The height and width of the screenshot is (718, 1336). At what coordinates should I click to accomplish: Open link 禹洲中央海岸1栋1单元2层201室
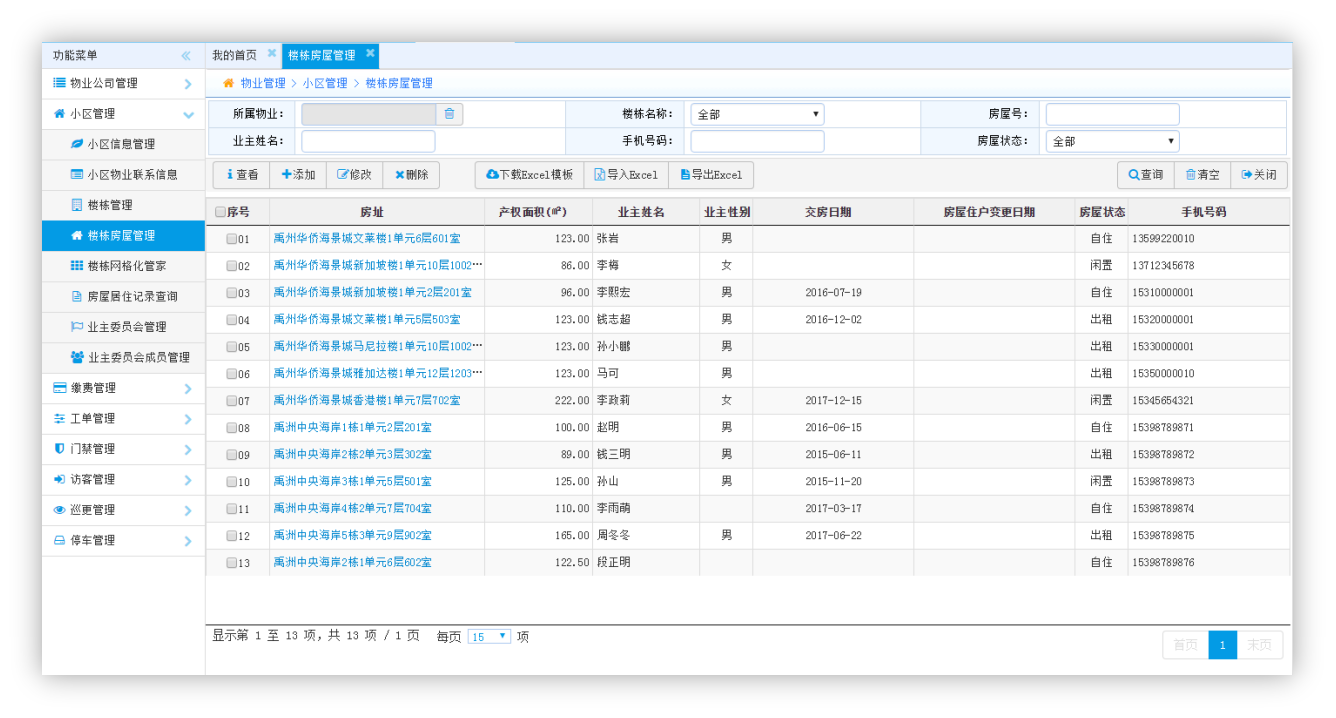(352, 428)
